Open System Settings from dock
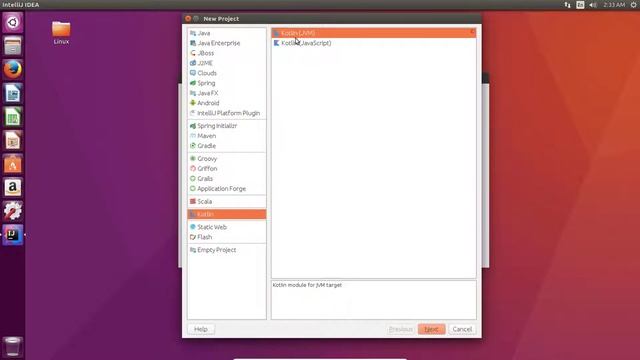Image resolution: width=640 pixels, height=360 pixels. coord(13,211)
